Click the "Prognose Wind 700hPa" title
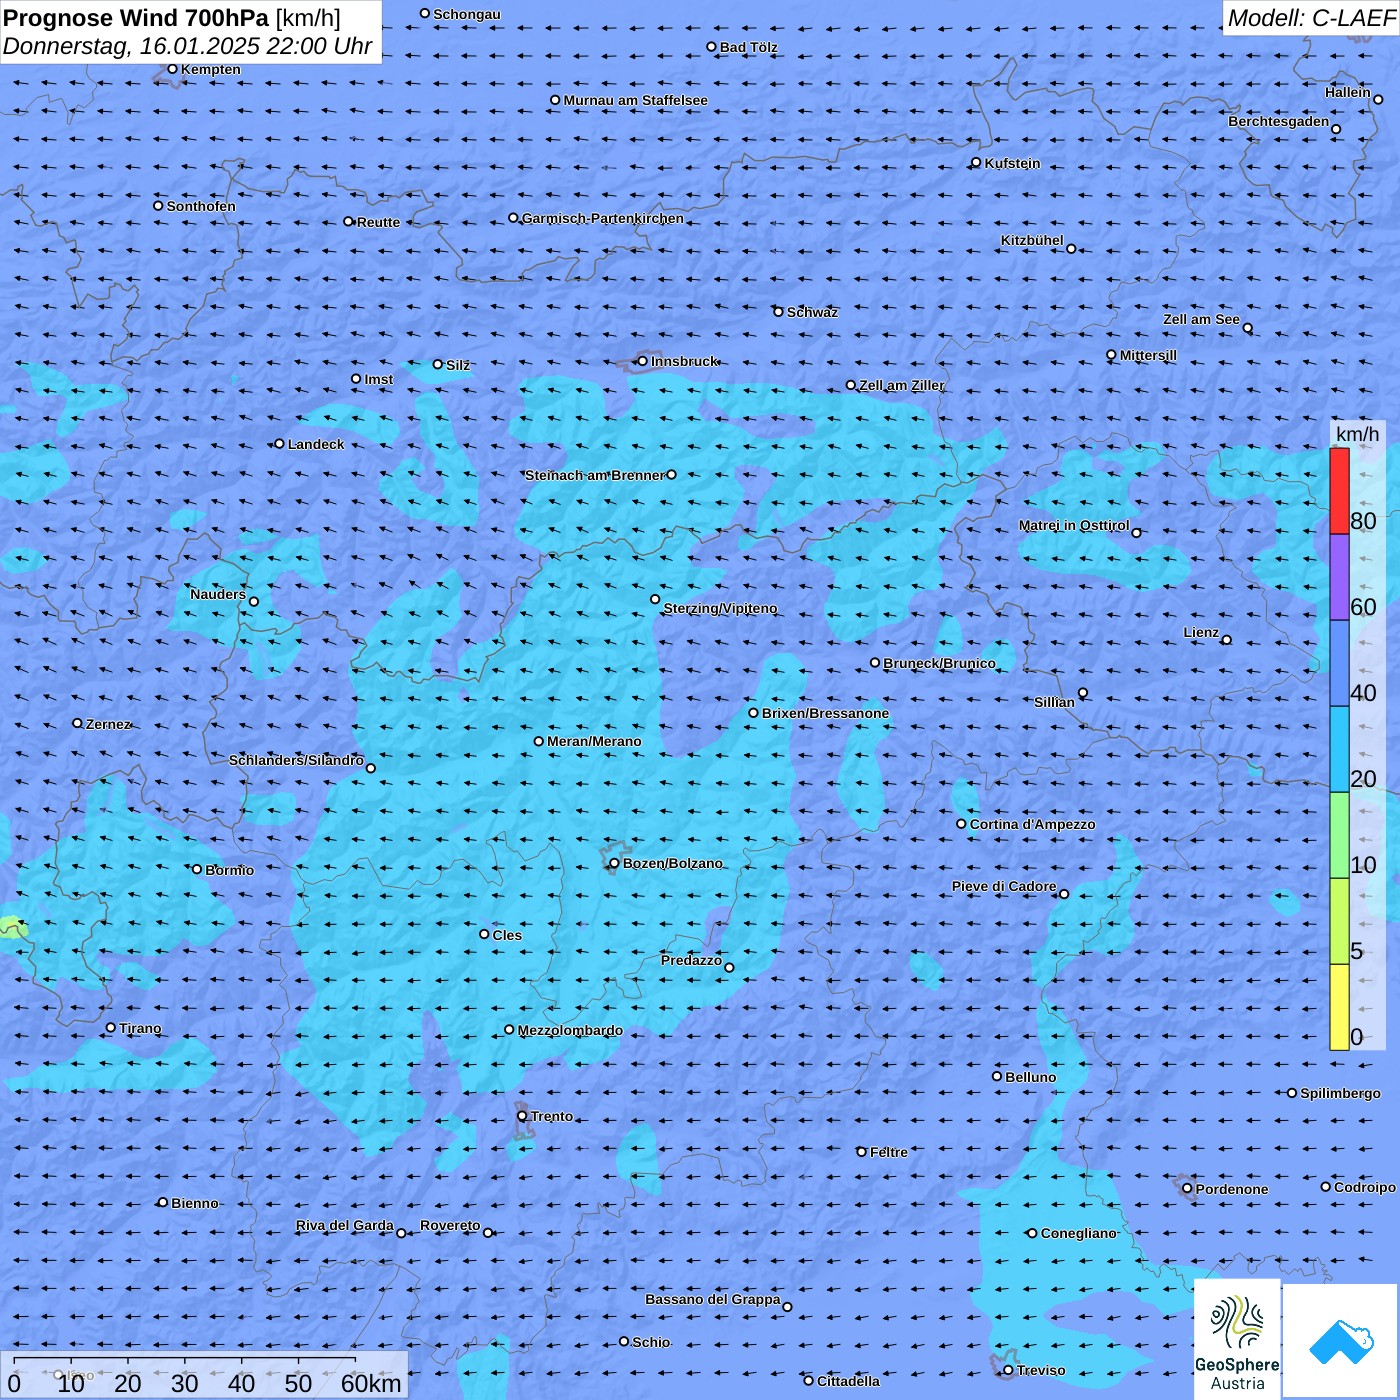 (136, 18)
